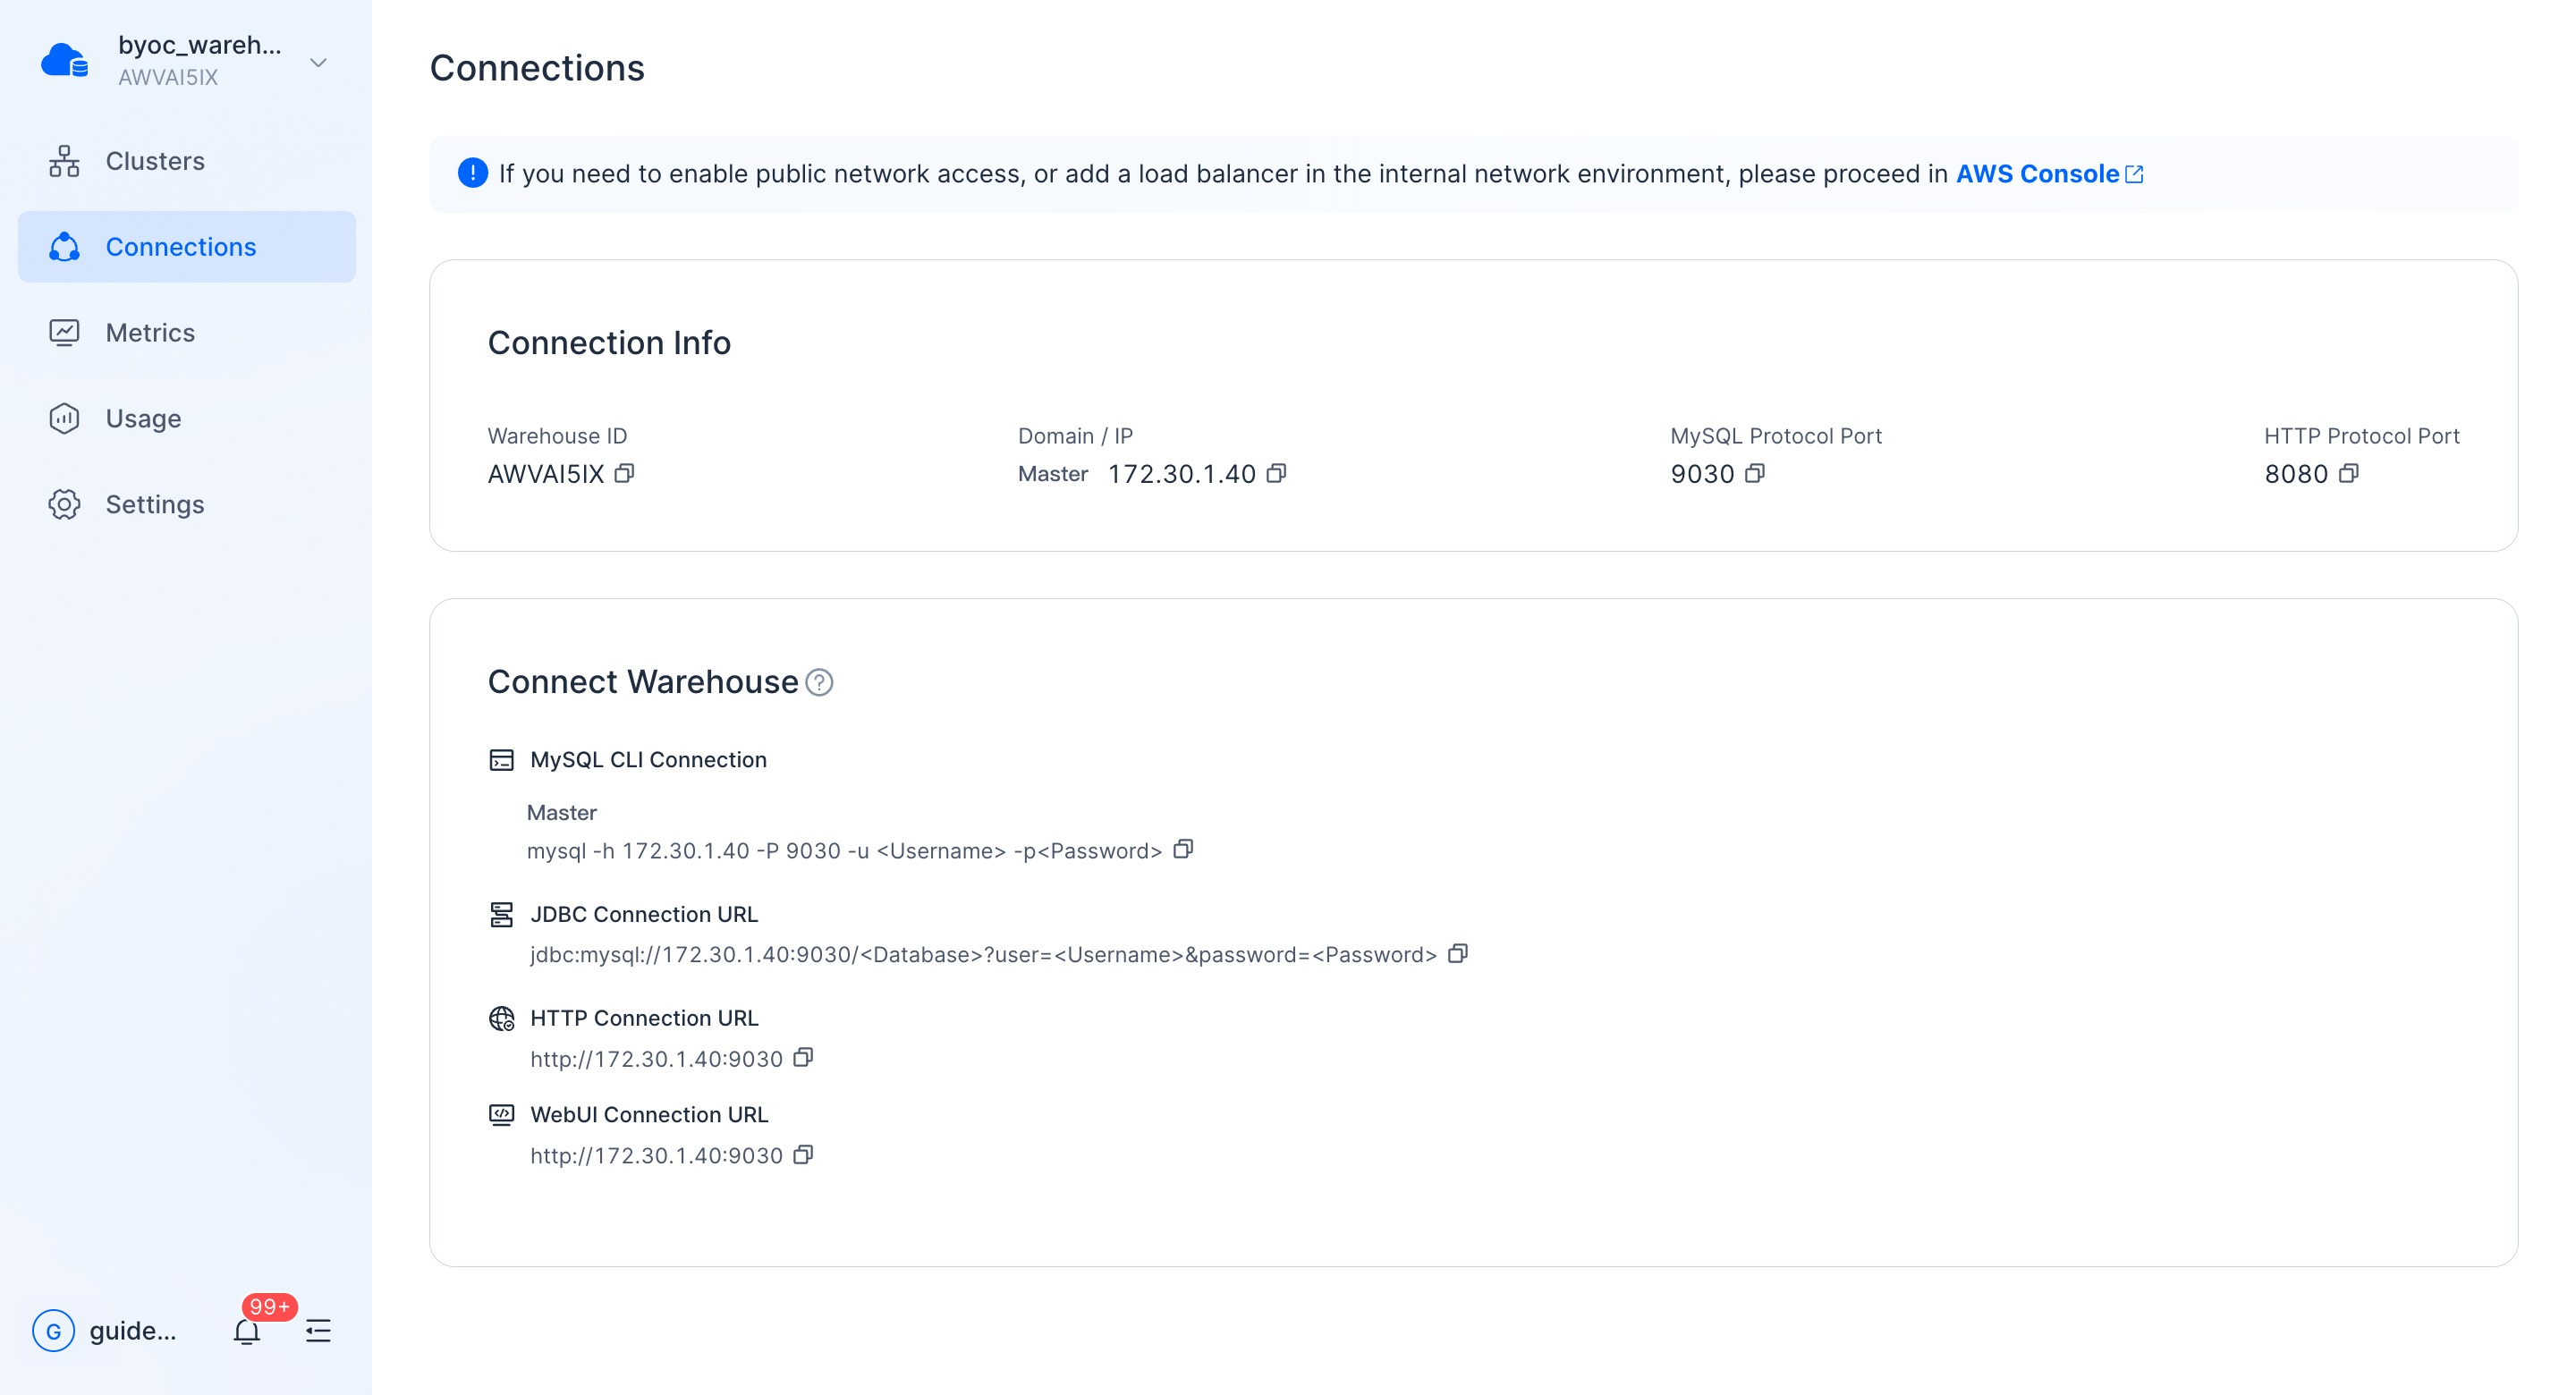
Task: Click the Metrics chart icon
Action: click(x=64, y=332)
